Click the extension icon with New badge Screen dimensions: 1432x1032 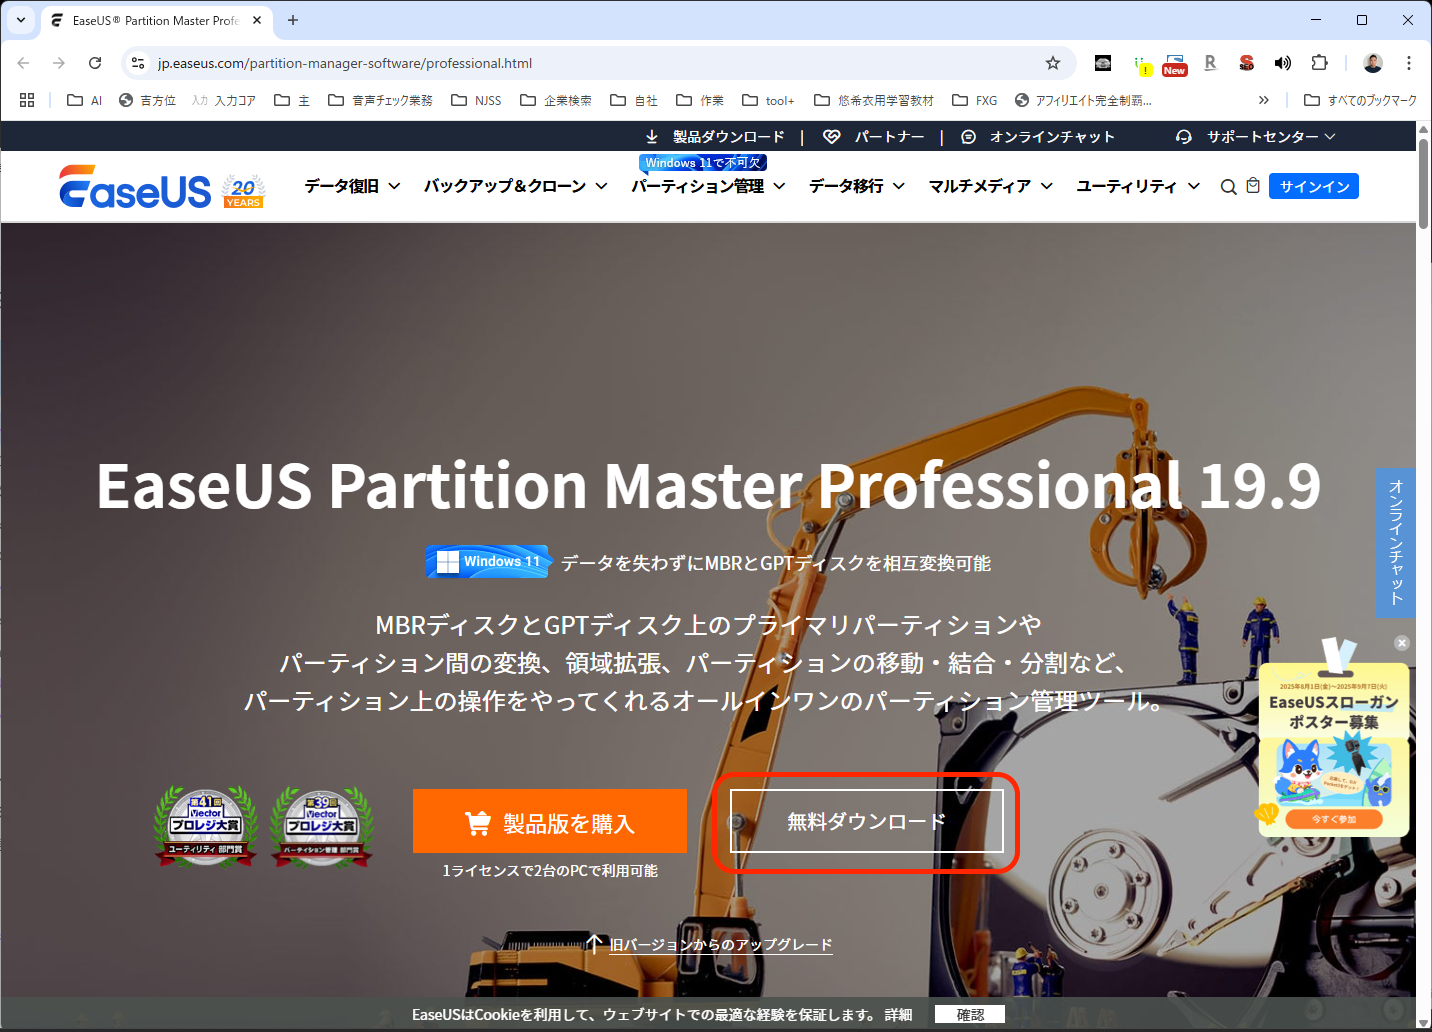[1175, 64]
